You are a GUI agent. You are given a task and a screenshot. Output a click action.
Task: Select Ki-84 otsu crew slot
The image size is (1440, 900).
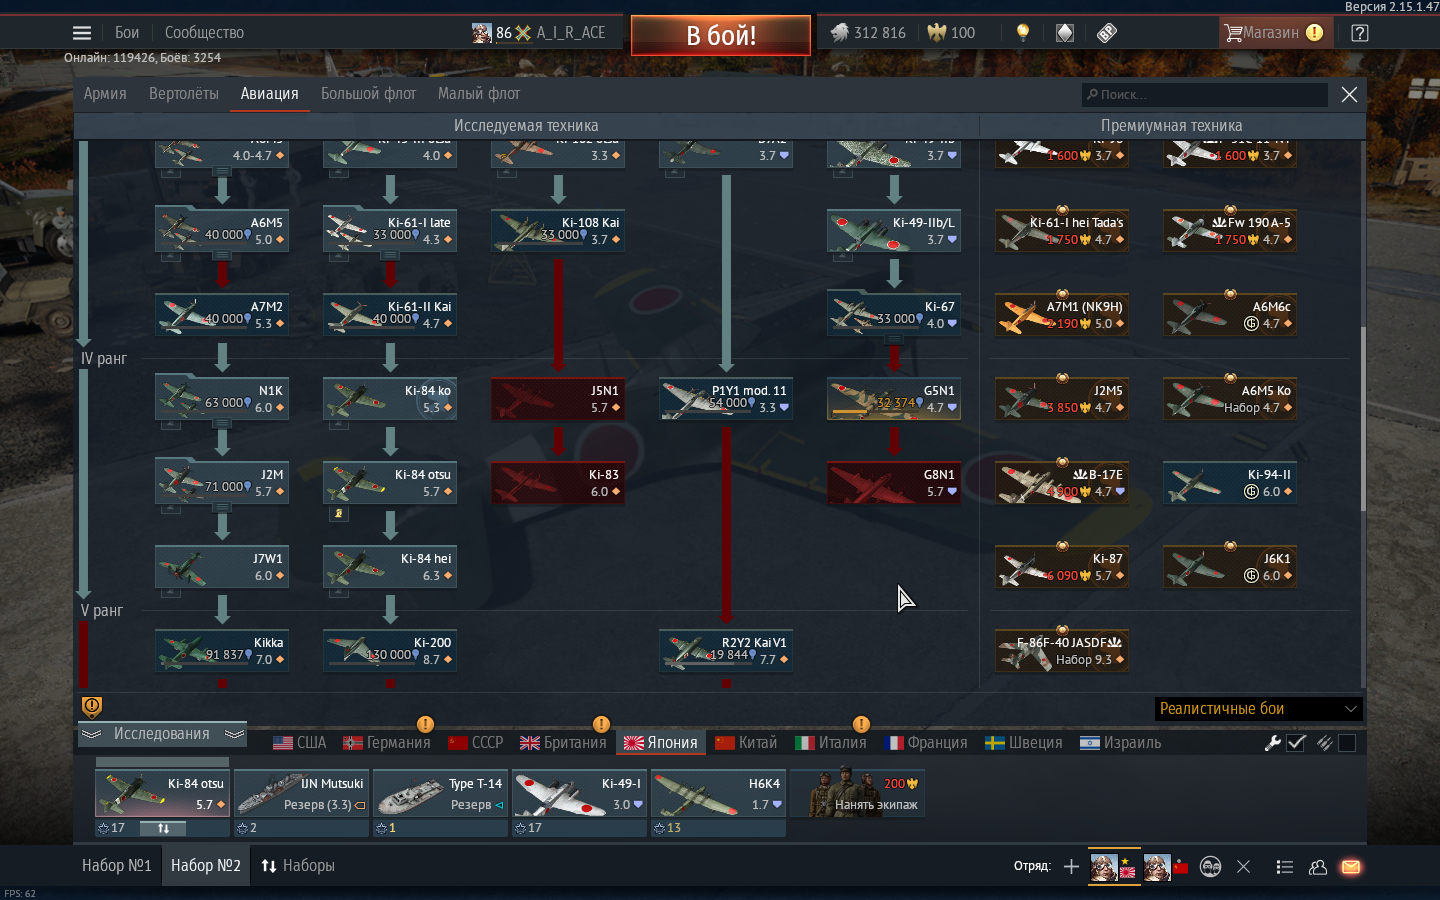[163, 794]
